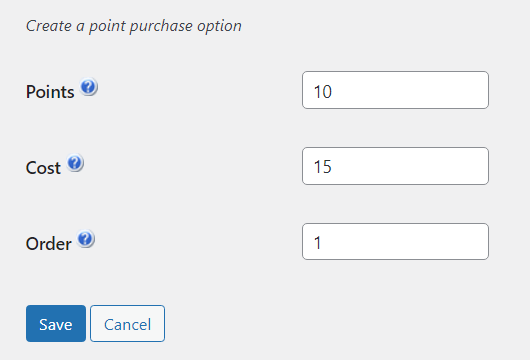Click the blue help icon beside Order
This screenshot has height=360, width=530.
click(x=86, y=239)
